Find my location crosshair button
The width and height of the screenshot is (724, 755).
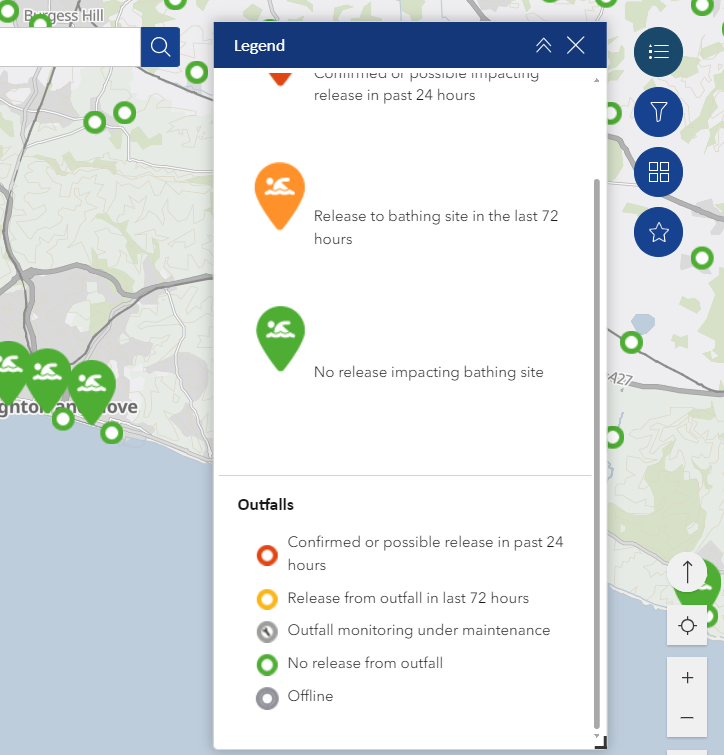coord(687,626)
